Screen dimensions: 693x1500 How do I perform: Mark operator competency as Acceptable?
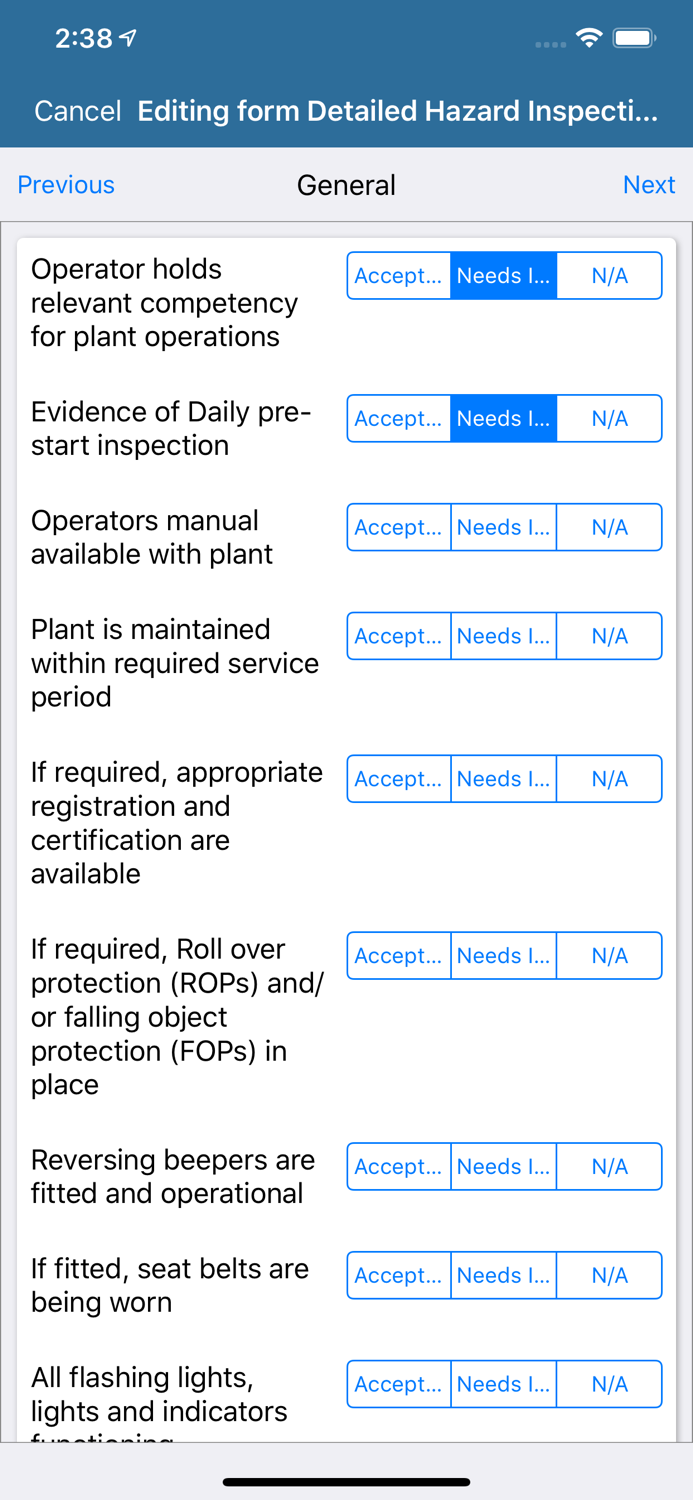point(399,276)
